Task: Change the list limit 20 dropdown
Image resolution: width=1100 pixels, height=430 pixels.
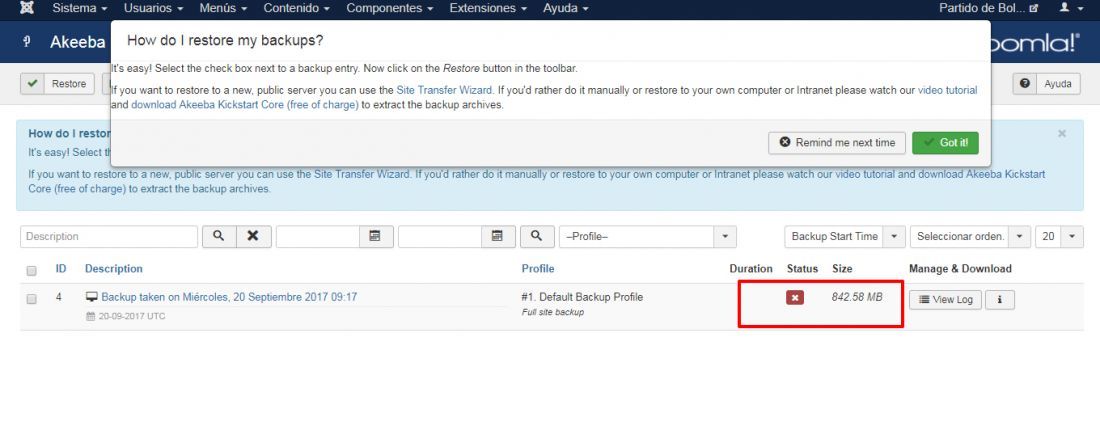Action: click(x=1059, y=236)
